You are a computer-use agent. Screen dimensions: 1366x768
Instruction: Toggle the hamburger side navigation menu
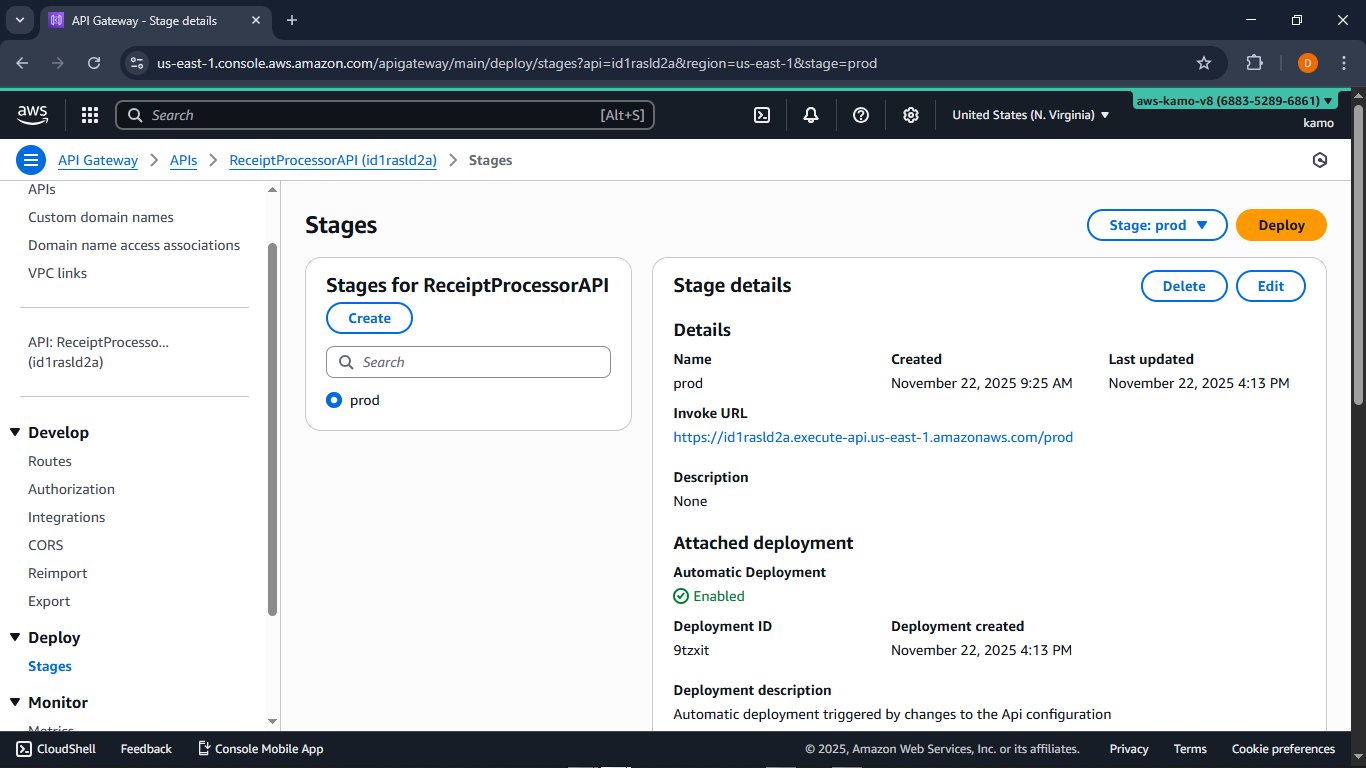(31, 160)
